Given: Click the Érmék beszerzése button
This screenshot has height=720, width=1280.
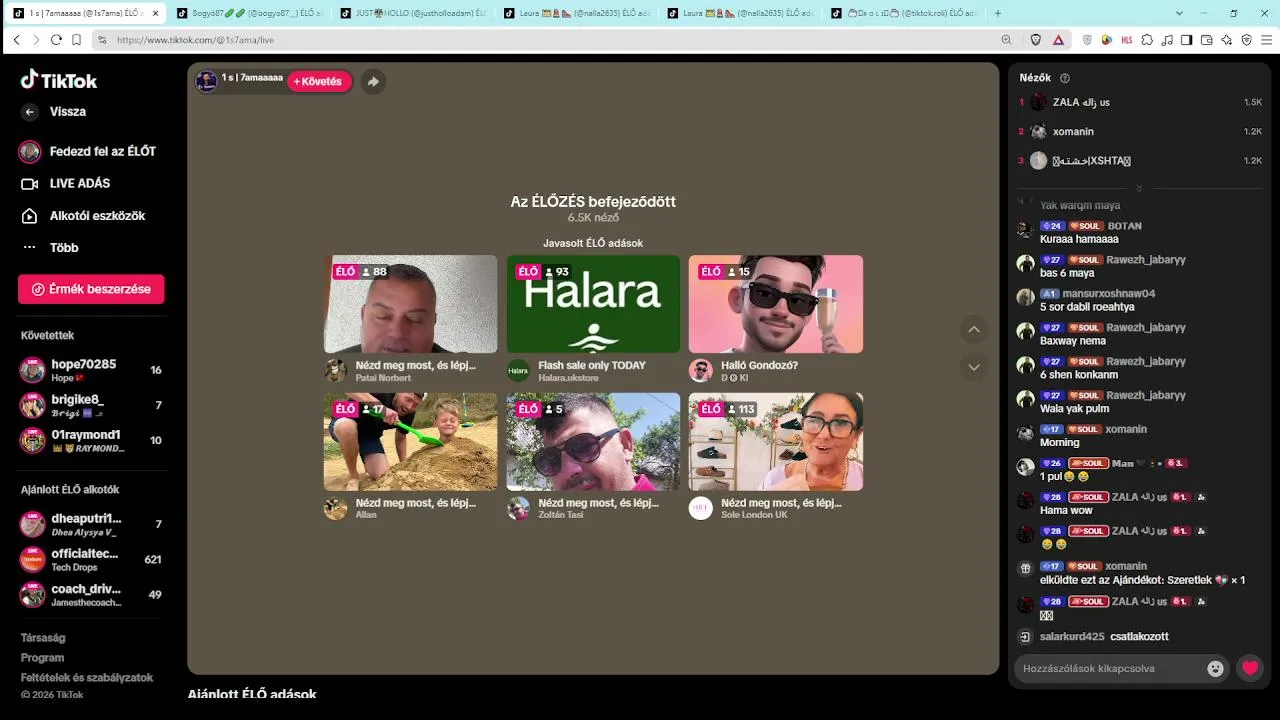Looking at the screenshot, I should [x=91, y=289].
